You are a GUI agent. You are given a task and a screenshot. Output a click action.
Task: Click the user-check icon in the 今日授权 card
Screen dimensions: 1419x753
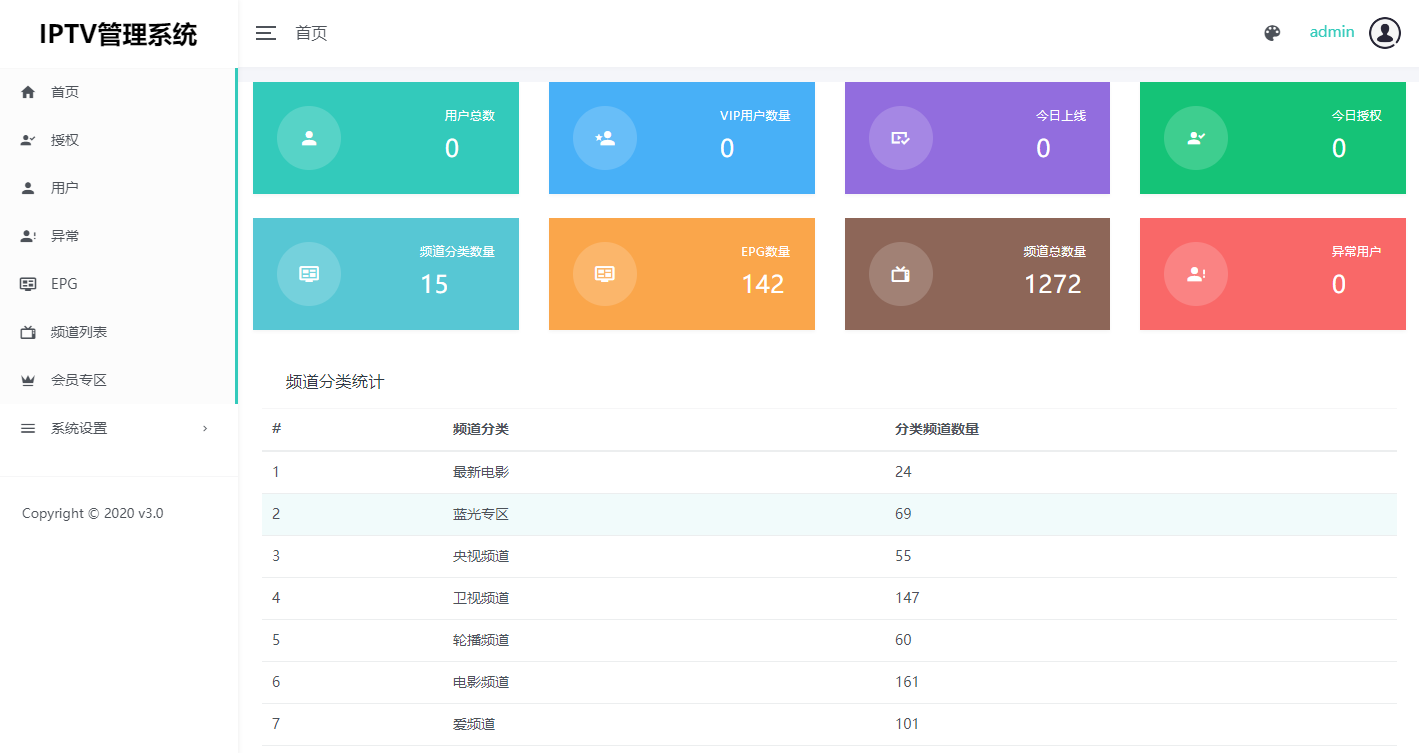coord(1196,138)
